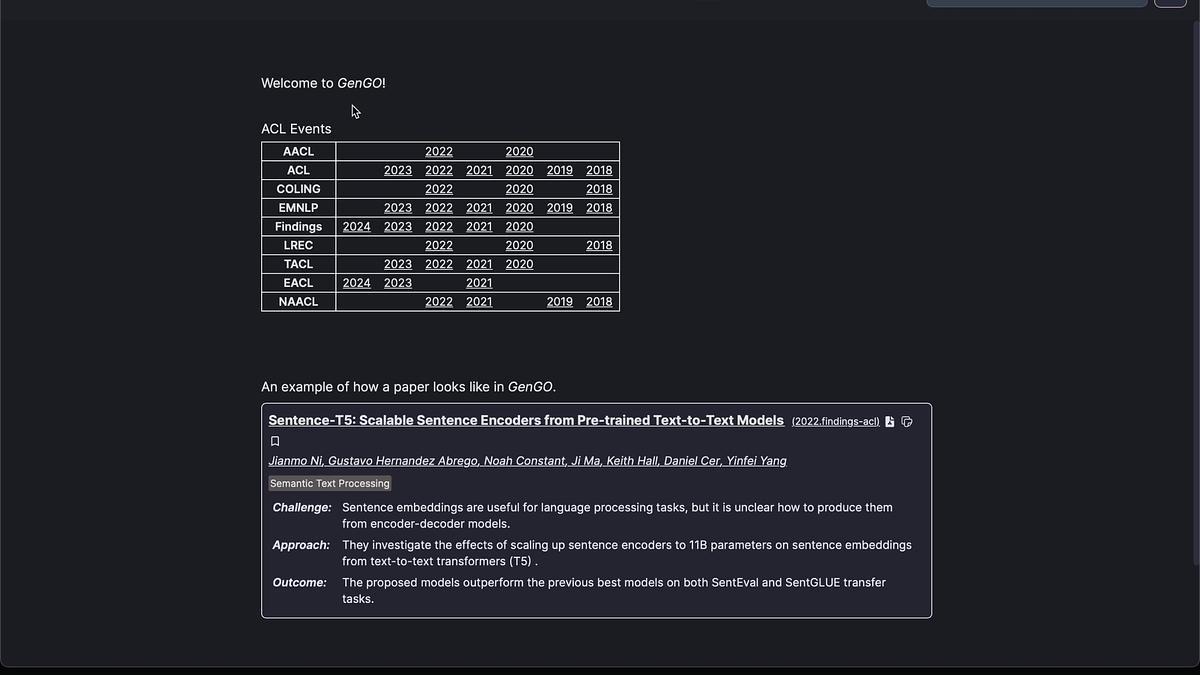Click the 'Challenge:' label in paper card
This screenshot has width=1200, height=675.
click(302, 508)
